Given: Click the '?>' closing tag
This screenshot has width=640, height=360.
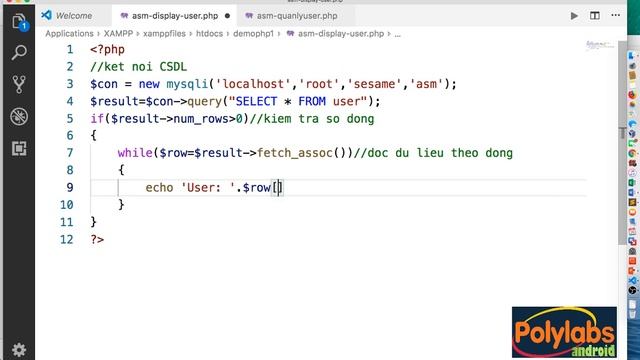Looking at the screenshot, I should click(x=97, y=240).
